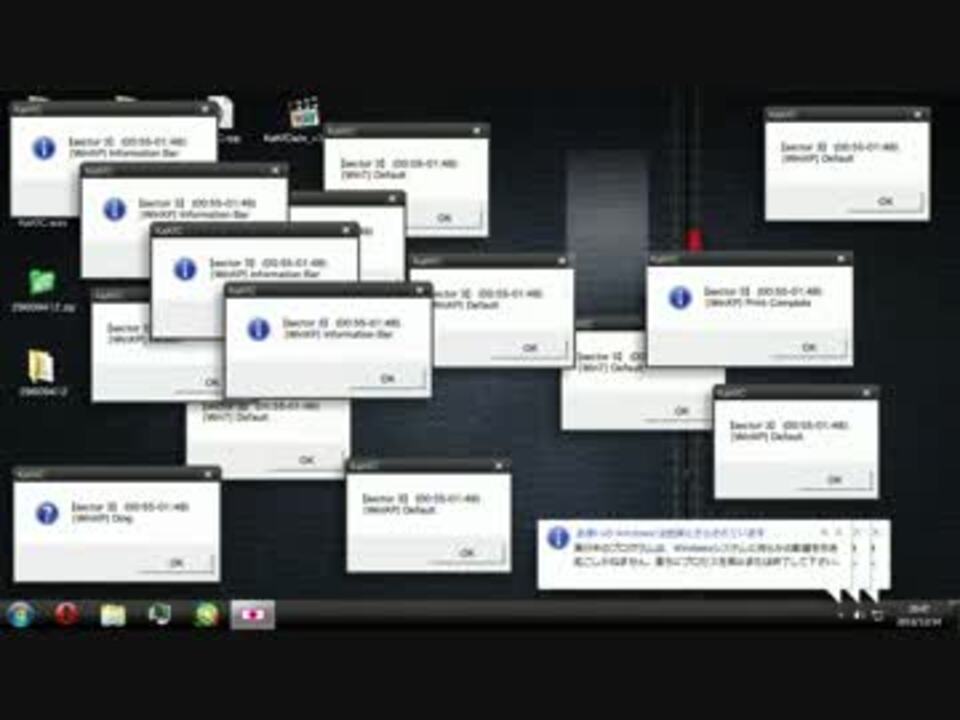The image size is (960, 720).
Task: Open the Windows Start menu orb
Action: click(x=20, y=614)
